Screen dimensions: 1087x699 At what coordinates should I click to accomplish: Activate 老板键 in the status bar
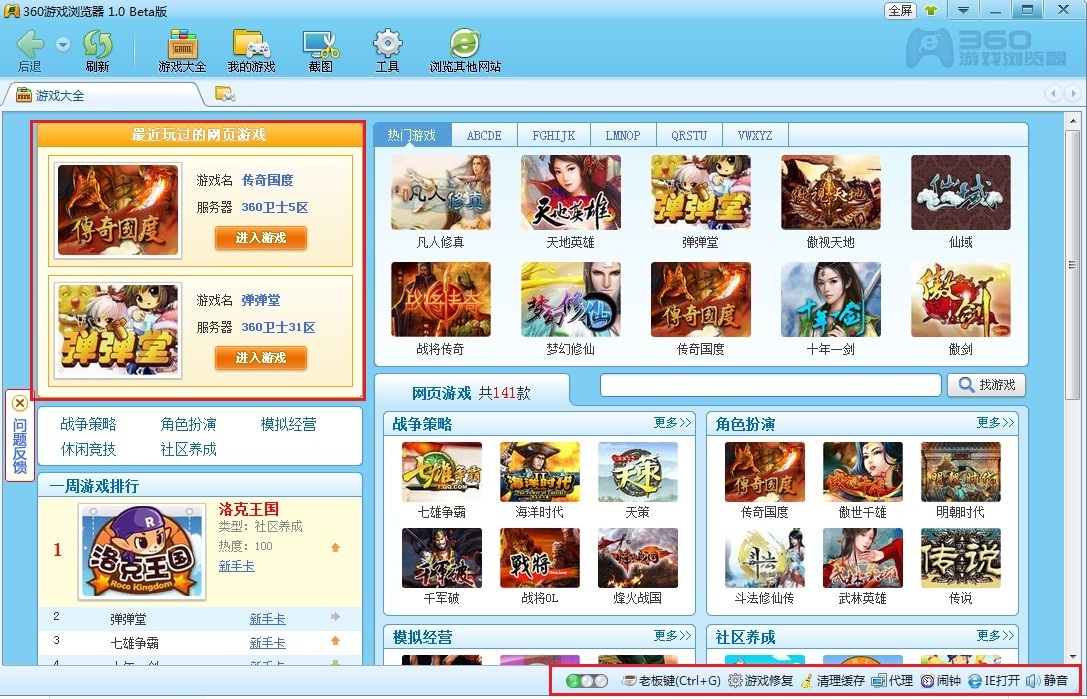[x=671, y=681]
